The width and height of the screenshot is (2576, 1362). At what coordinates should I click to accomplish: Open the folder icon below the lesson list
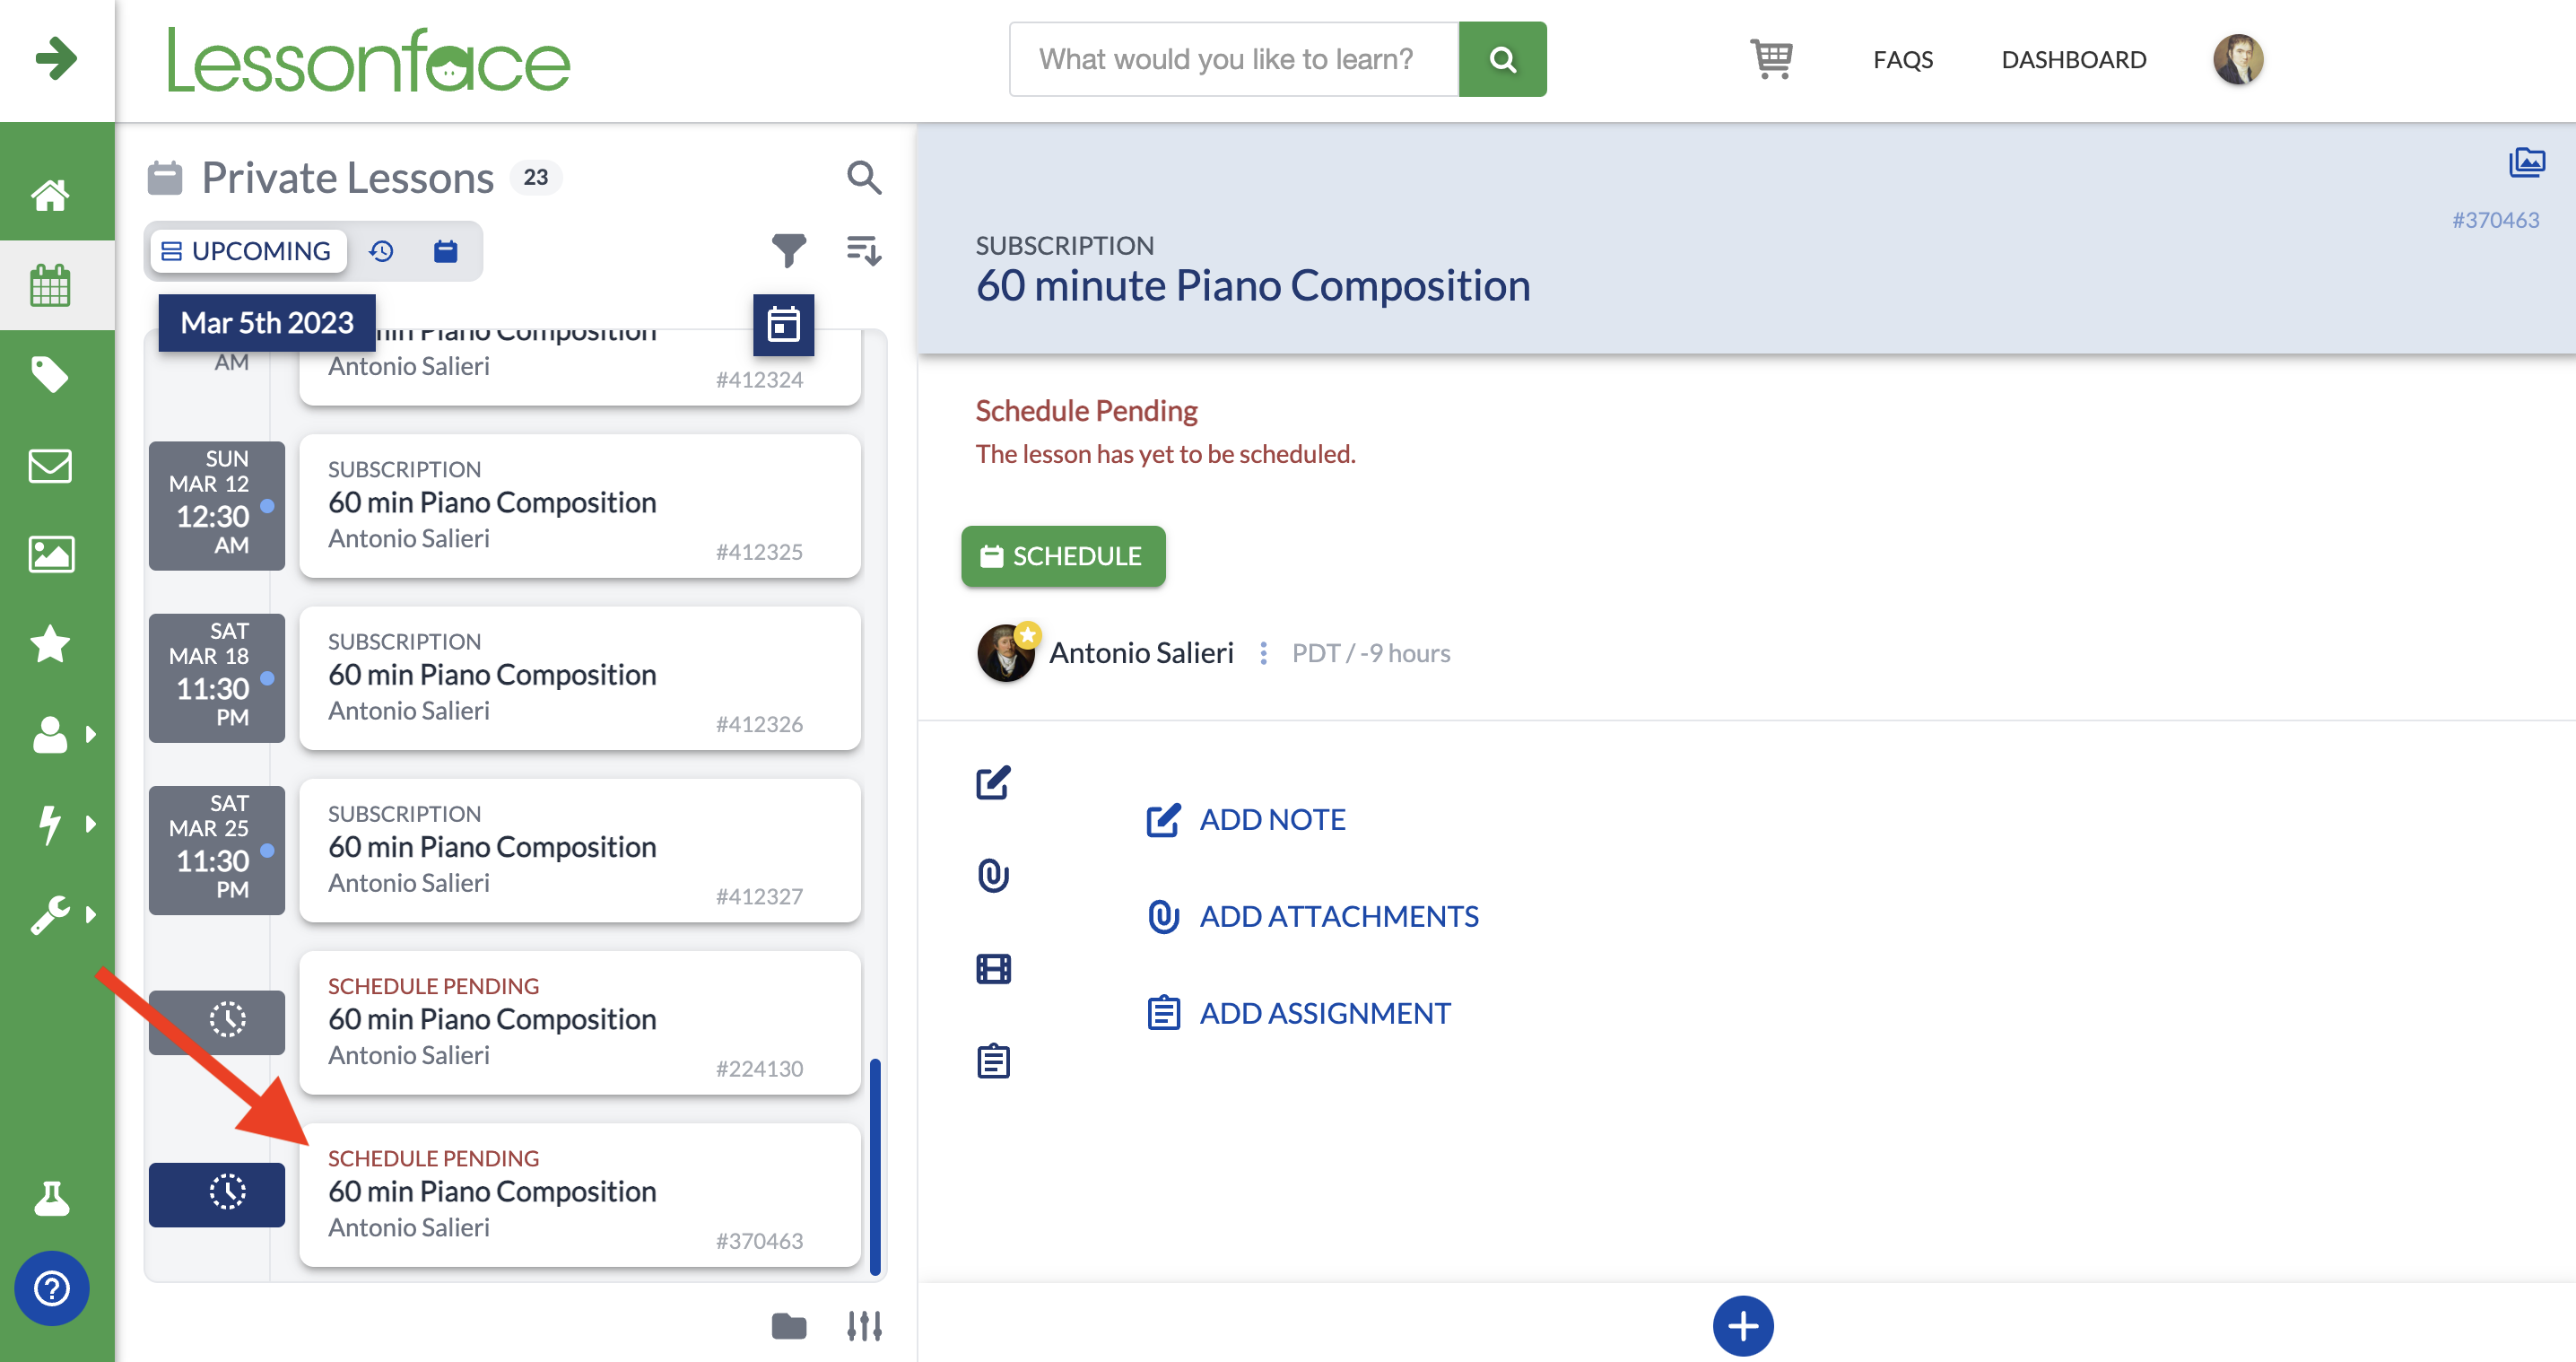[789, 1326]
